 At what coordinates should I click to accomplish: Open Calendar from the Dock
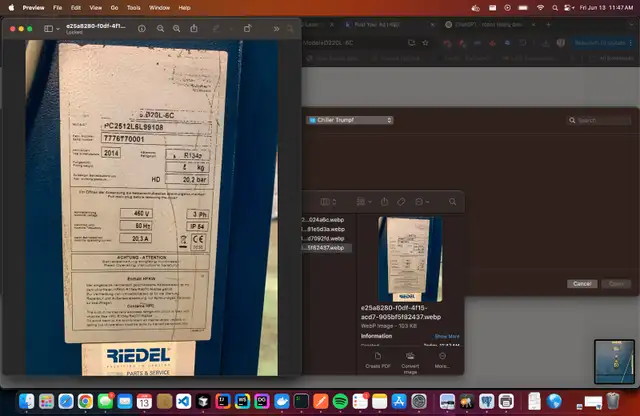tap(144, 402)
